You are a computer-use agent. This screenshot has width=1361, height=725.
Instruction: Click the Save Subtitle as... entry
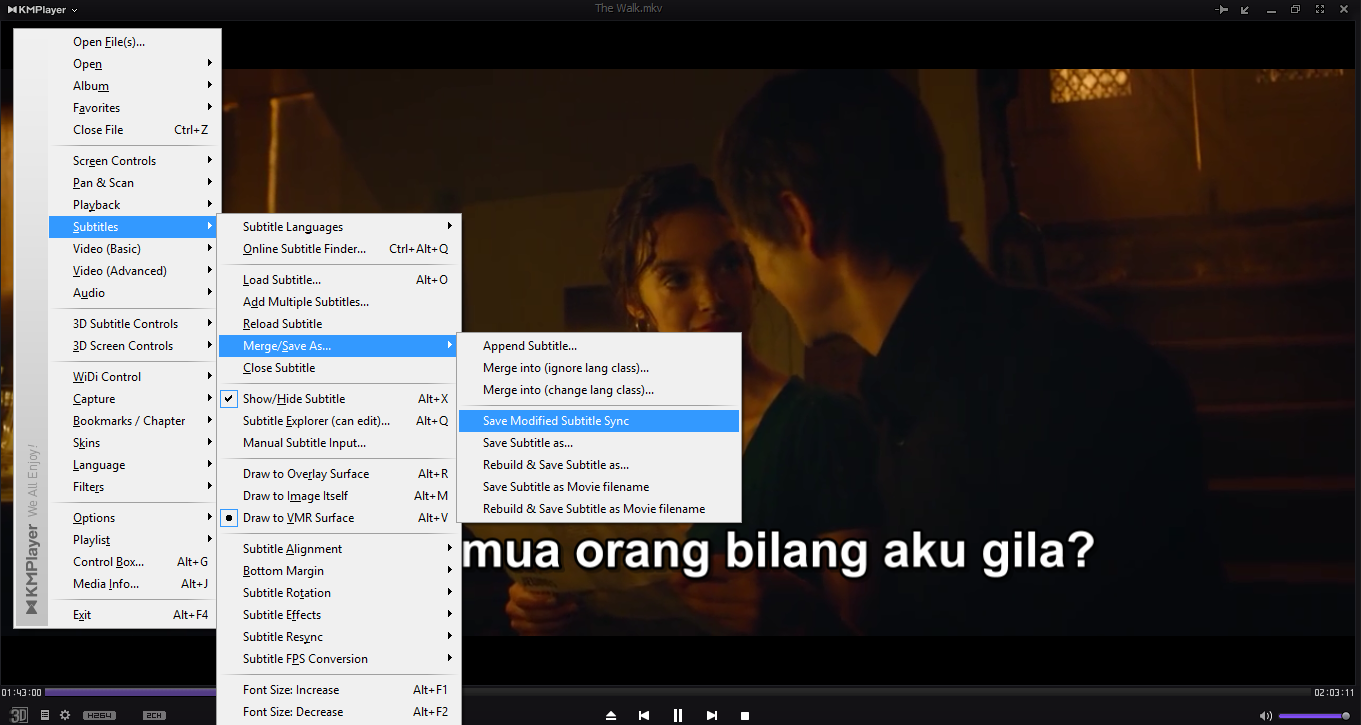click(x=599, y=443)
